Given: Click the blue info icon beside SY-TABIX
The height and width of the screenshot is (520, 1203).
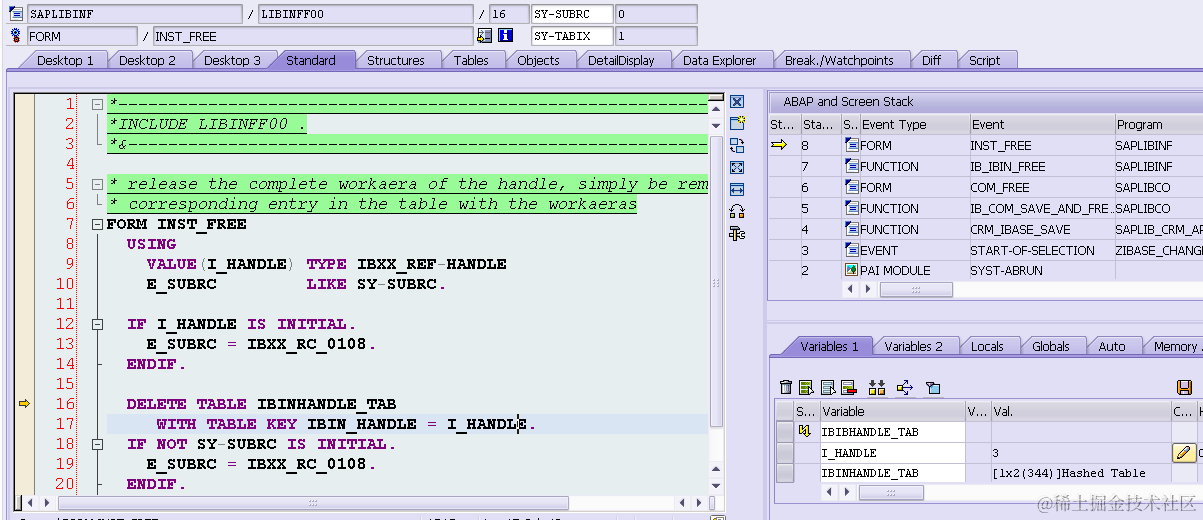Looking at the screenshot, I should pyautogui.click(x=506, y=36).
